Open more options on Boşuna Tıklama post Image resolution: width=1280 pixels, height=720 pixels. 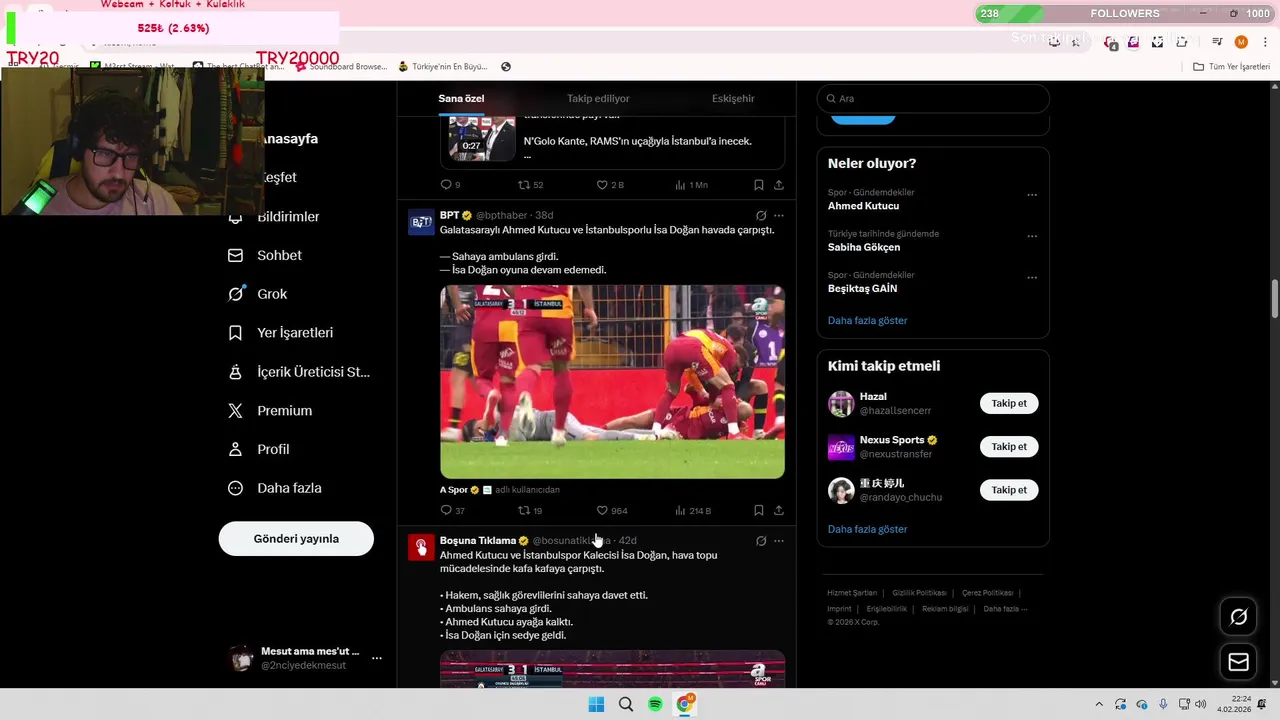pos(779,541)
